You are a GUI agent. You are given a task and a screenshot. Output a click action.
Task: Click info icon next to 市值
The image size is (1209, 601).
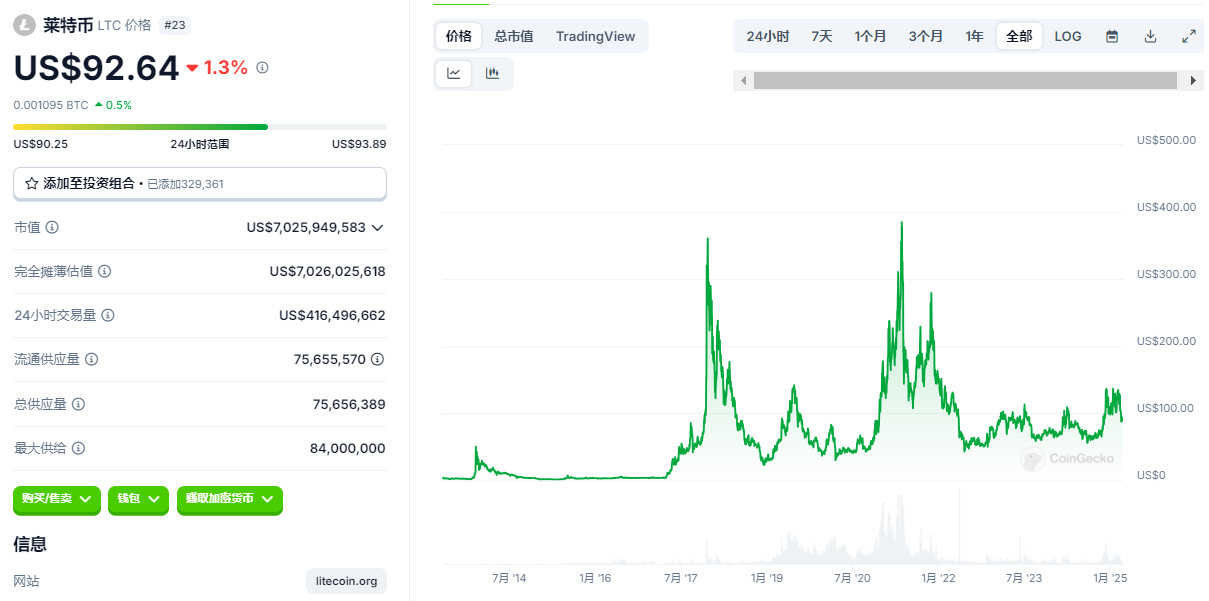pos(53,227)
